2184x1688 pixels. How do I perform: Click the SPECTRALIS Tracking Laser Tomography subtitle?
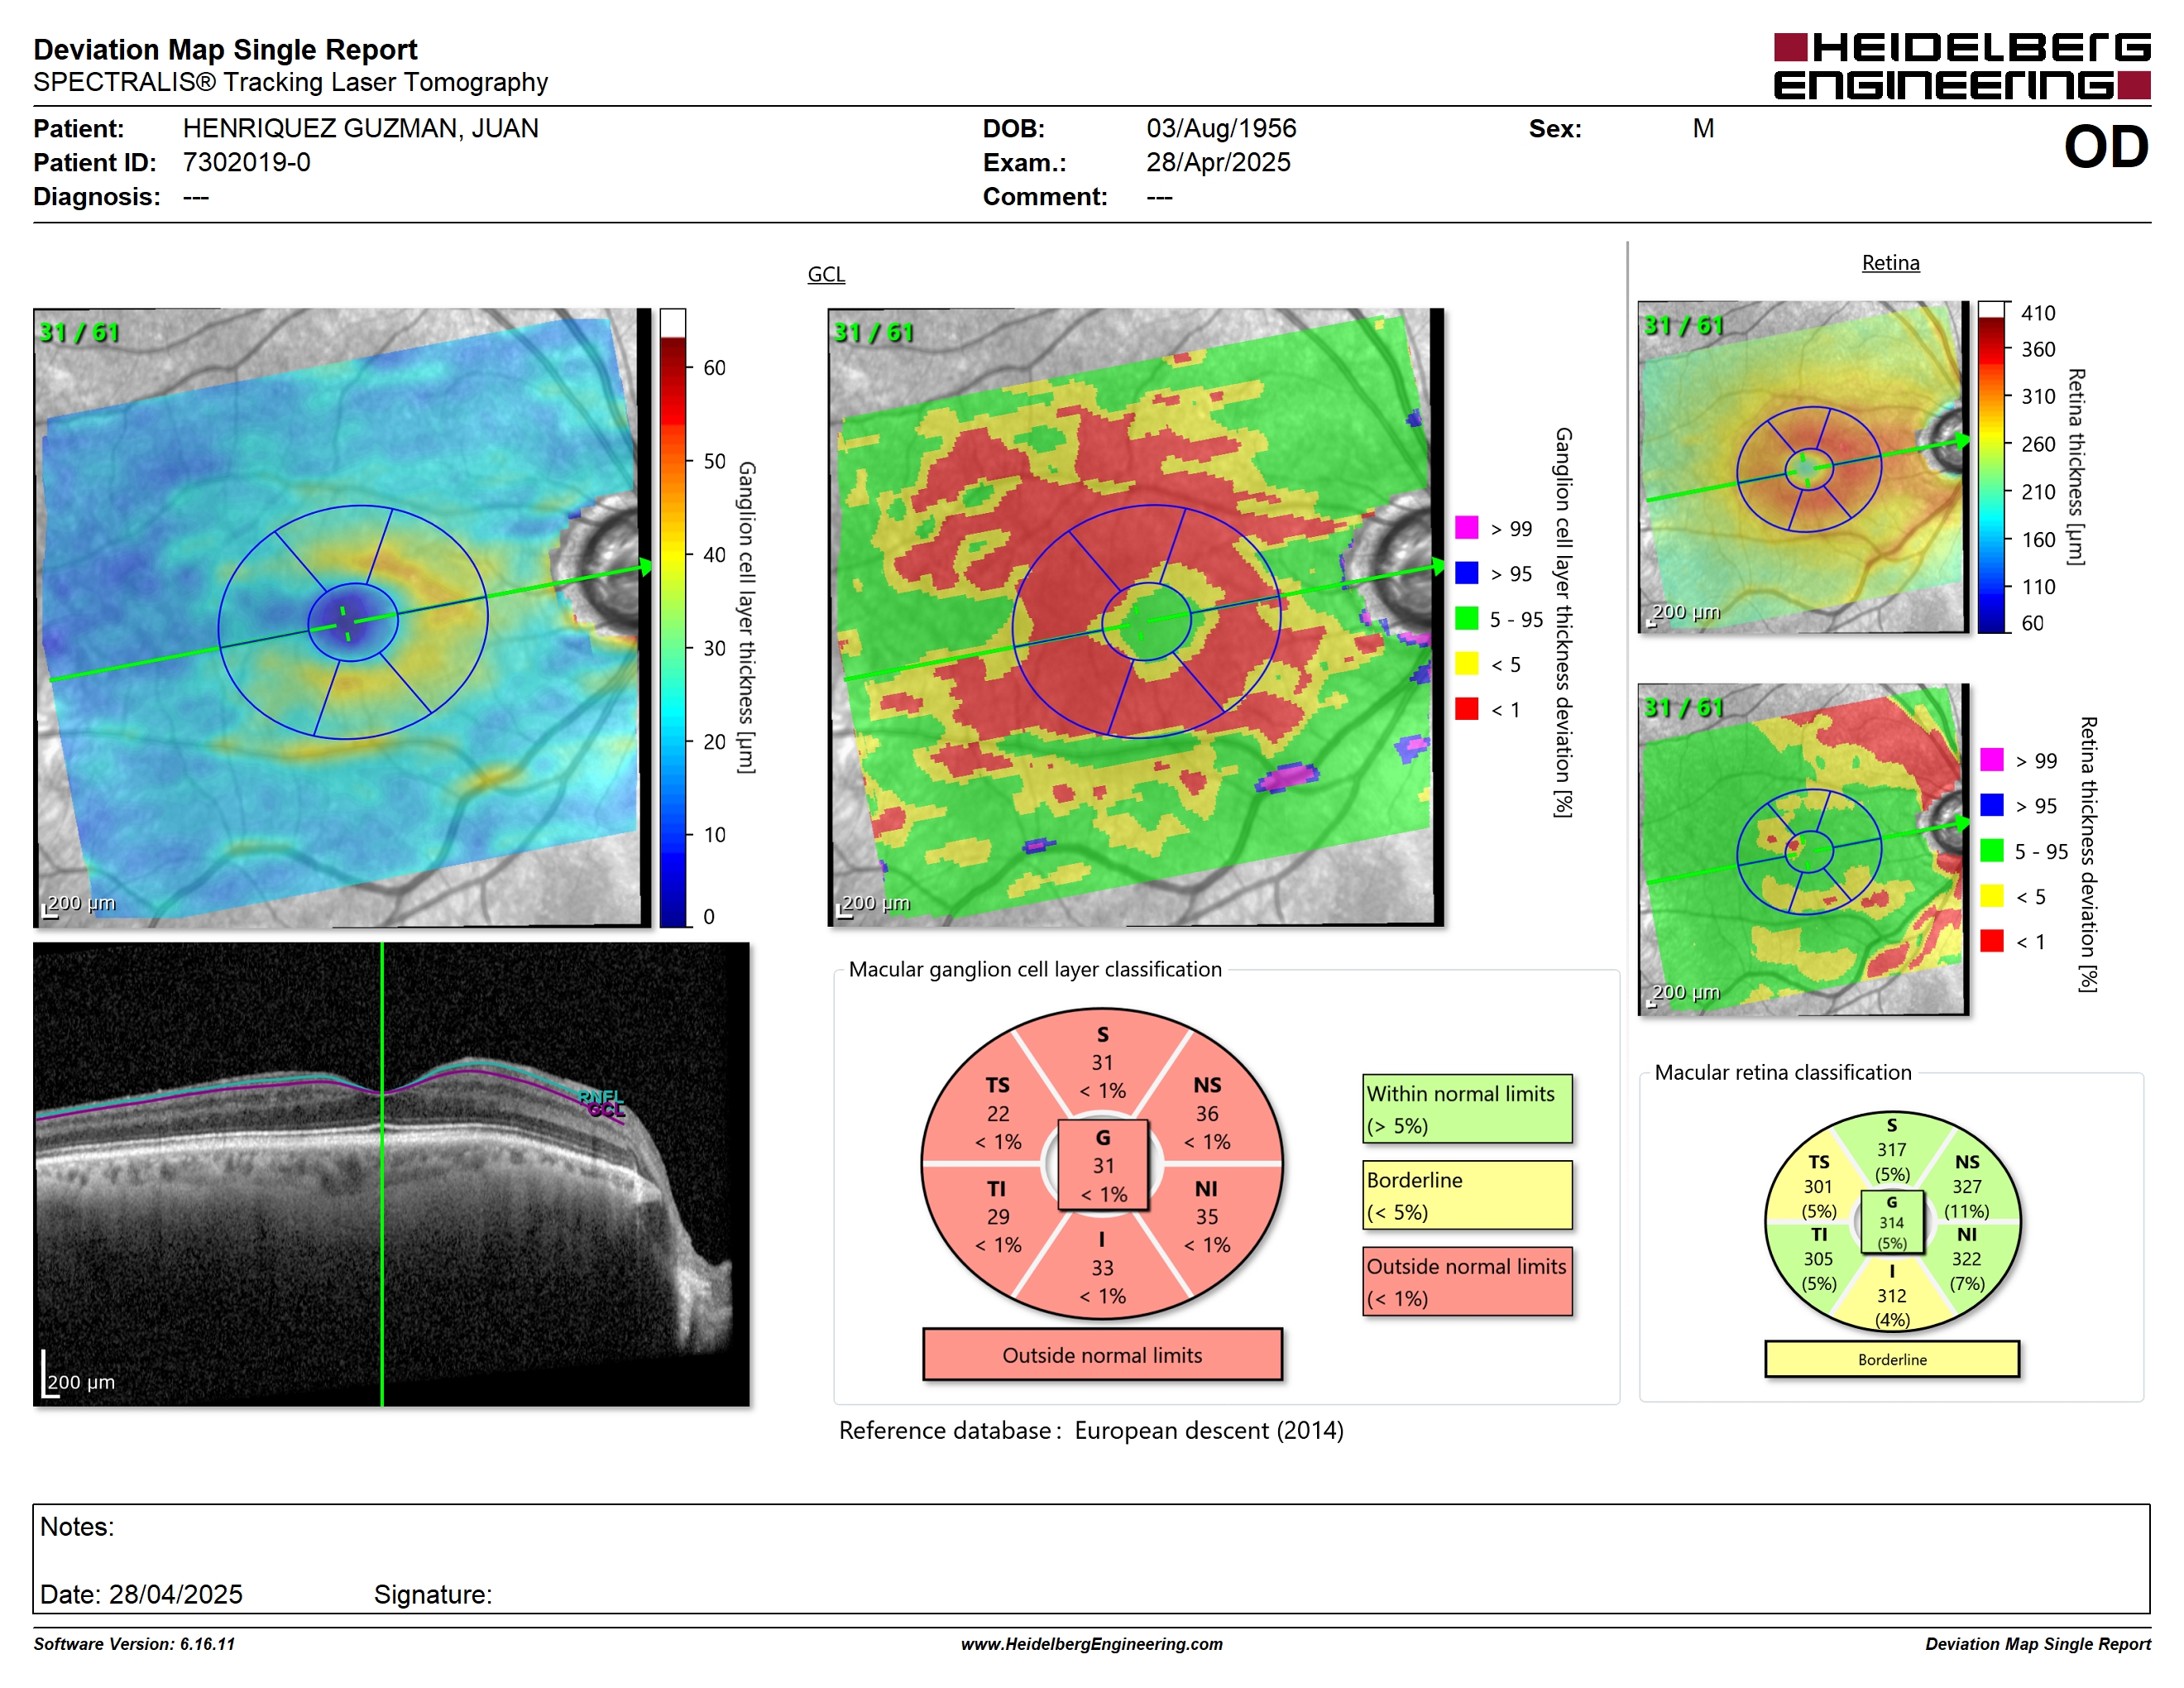[290, 82]
